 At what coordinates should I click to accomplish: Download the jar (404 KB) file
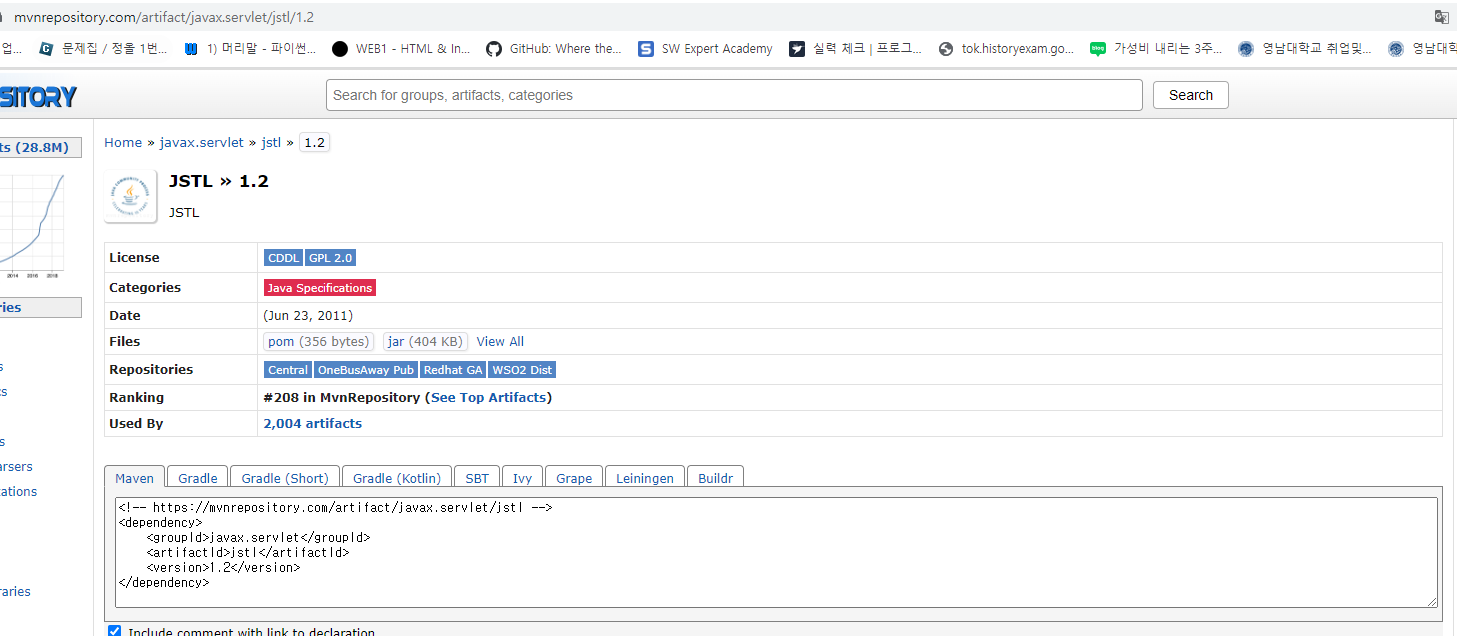coord(425,342)
